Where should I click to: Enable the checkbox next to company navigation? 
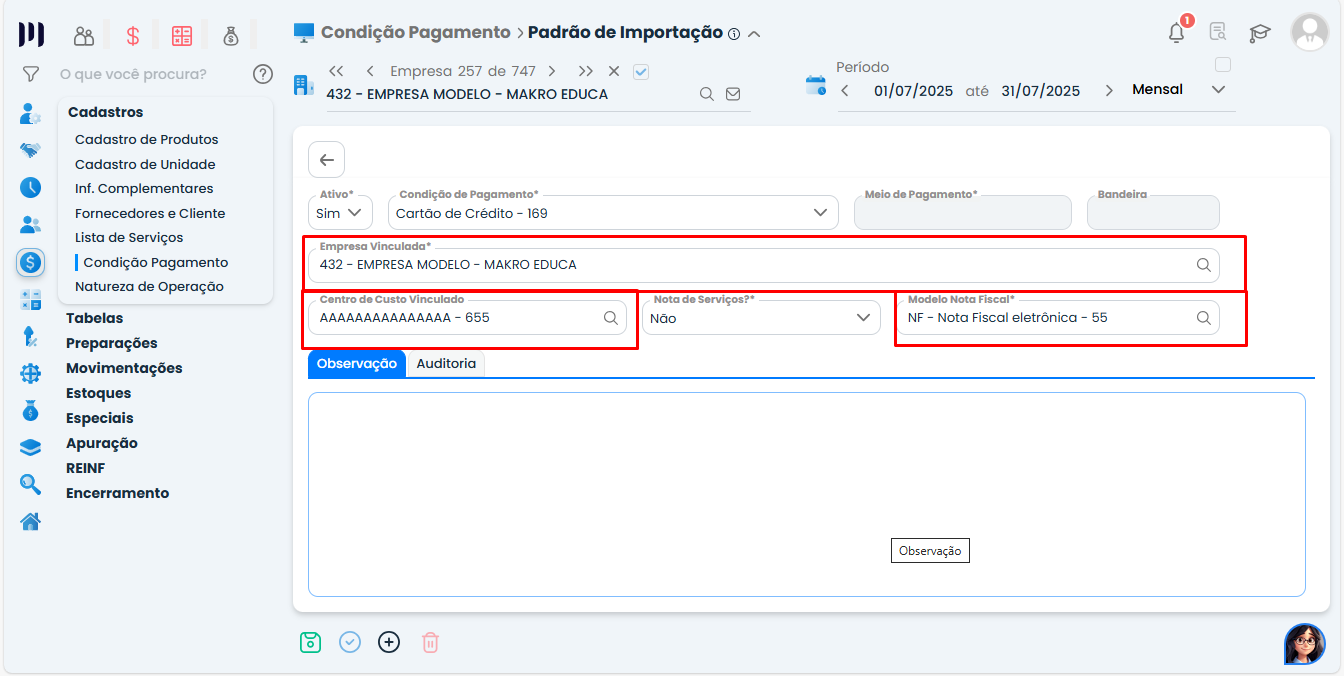point(640,71)
